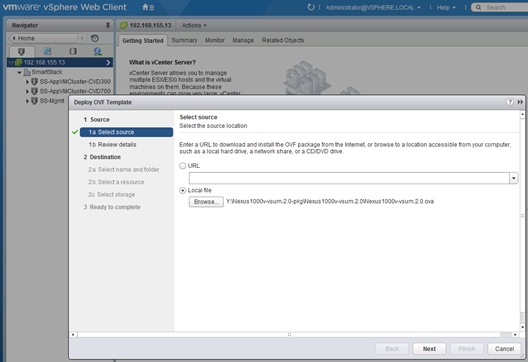The image size is (528, 362).
Task: Click in the URL input field
Action: 349,178
